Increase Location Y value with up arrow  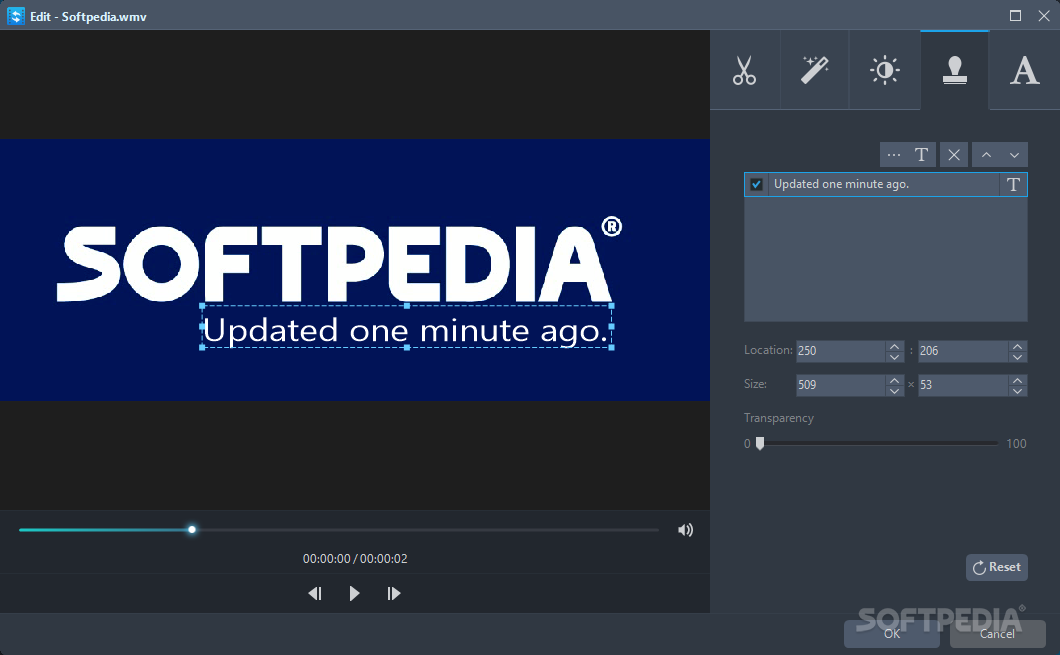tap(1017, 346)
